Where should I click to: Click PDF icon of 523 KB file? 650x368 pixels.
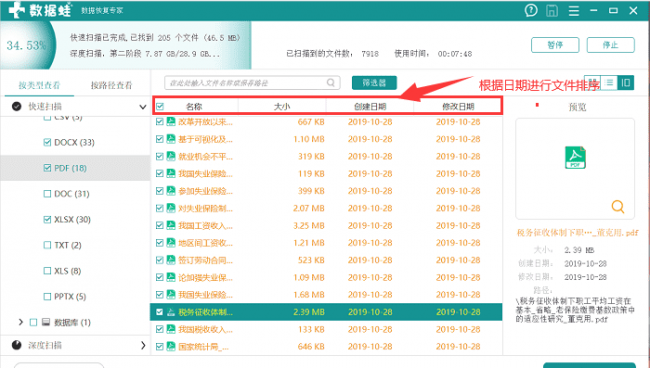point(171,260)
